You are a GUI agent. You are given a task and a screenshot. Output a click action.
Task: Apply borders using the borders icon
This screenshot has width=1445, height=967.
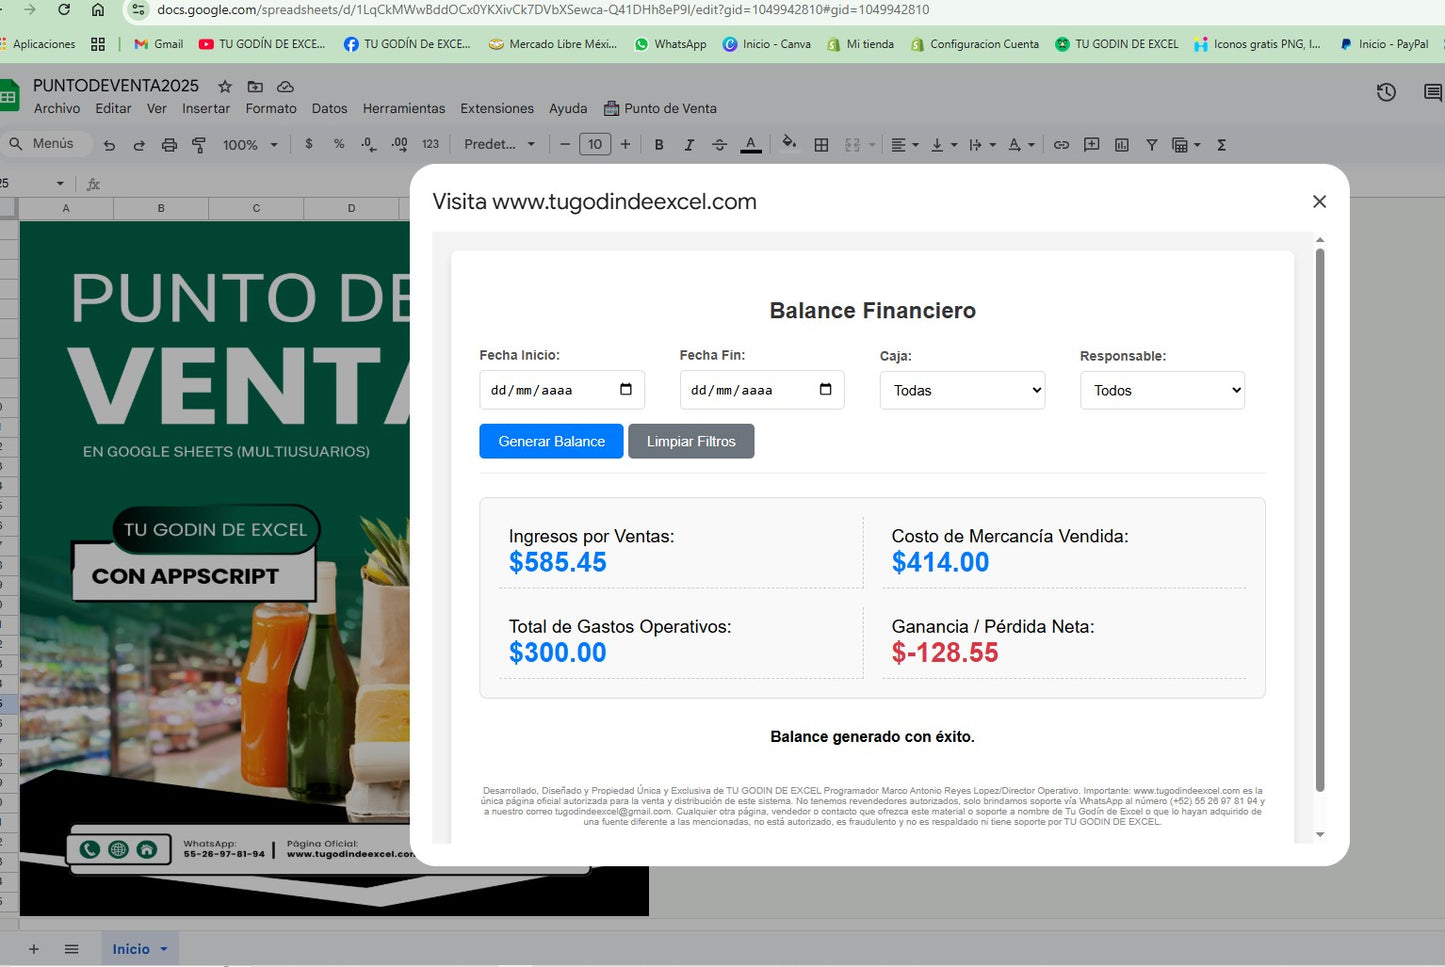coord(821,144)
